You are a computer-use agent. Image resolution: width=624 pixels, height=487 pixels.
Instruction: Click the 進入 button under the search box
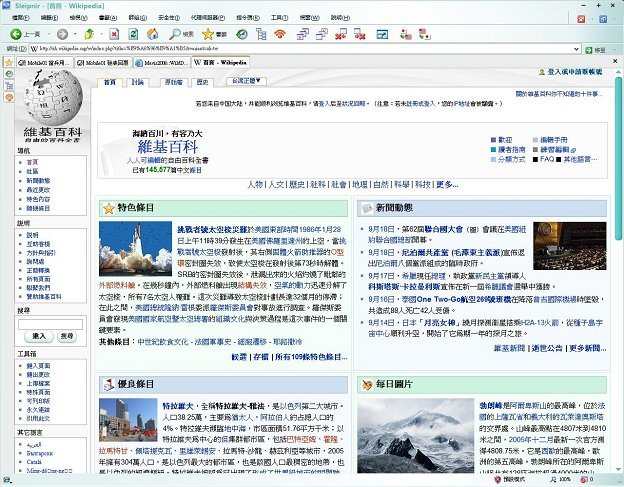tap(39, 337)
